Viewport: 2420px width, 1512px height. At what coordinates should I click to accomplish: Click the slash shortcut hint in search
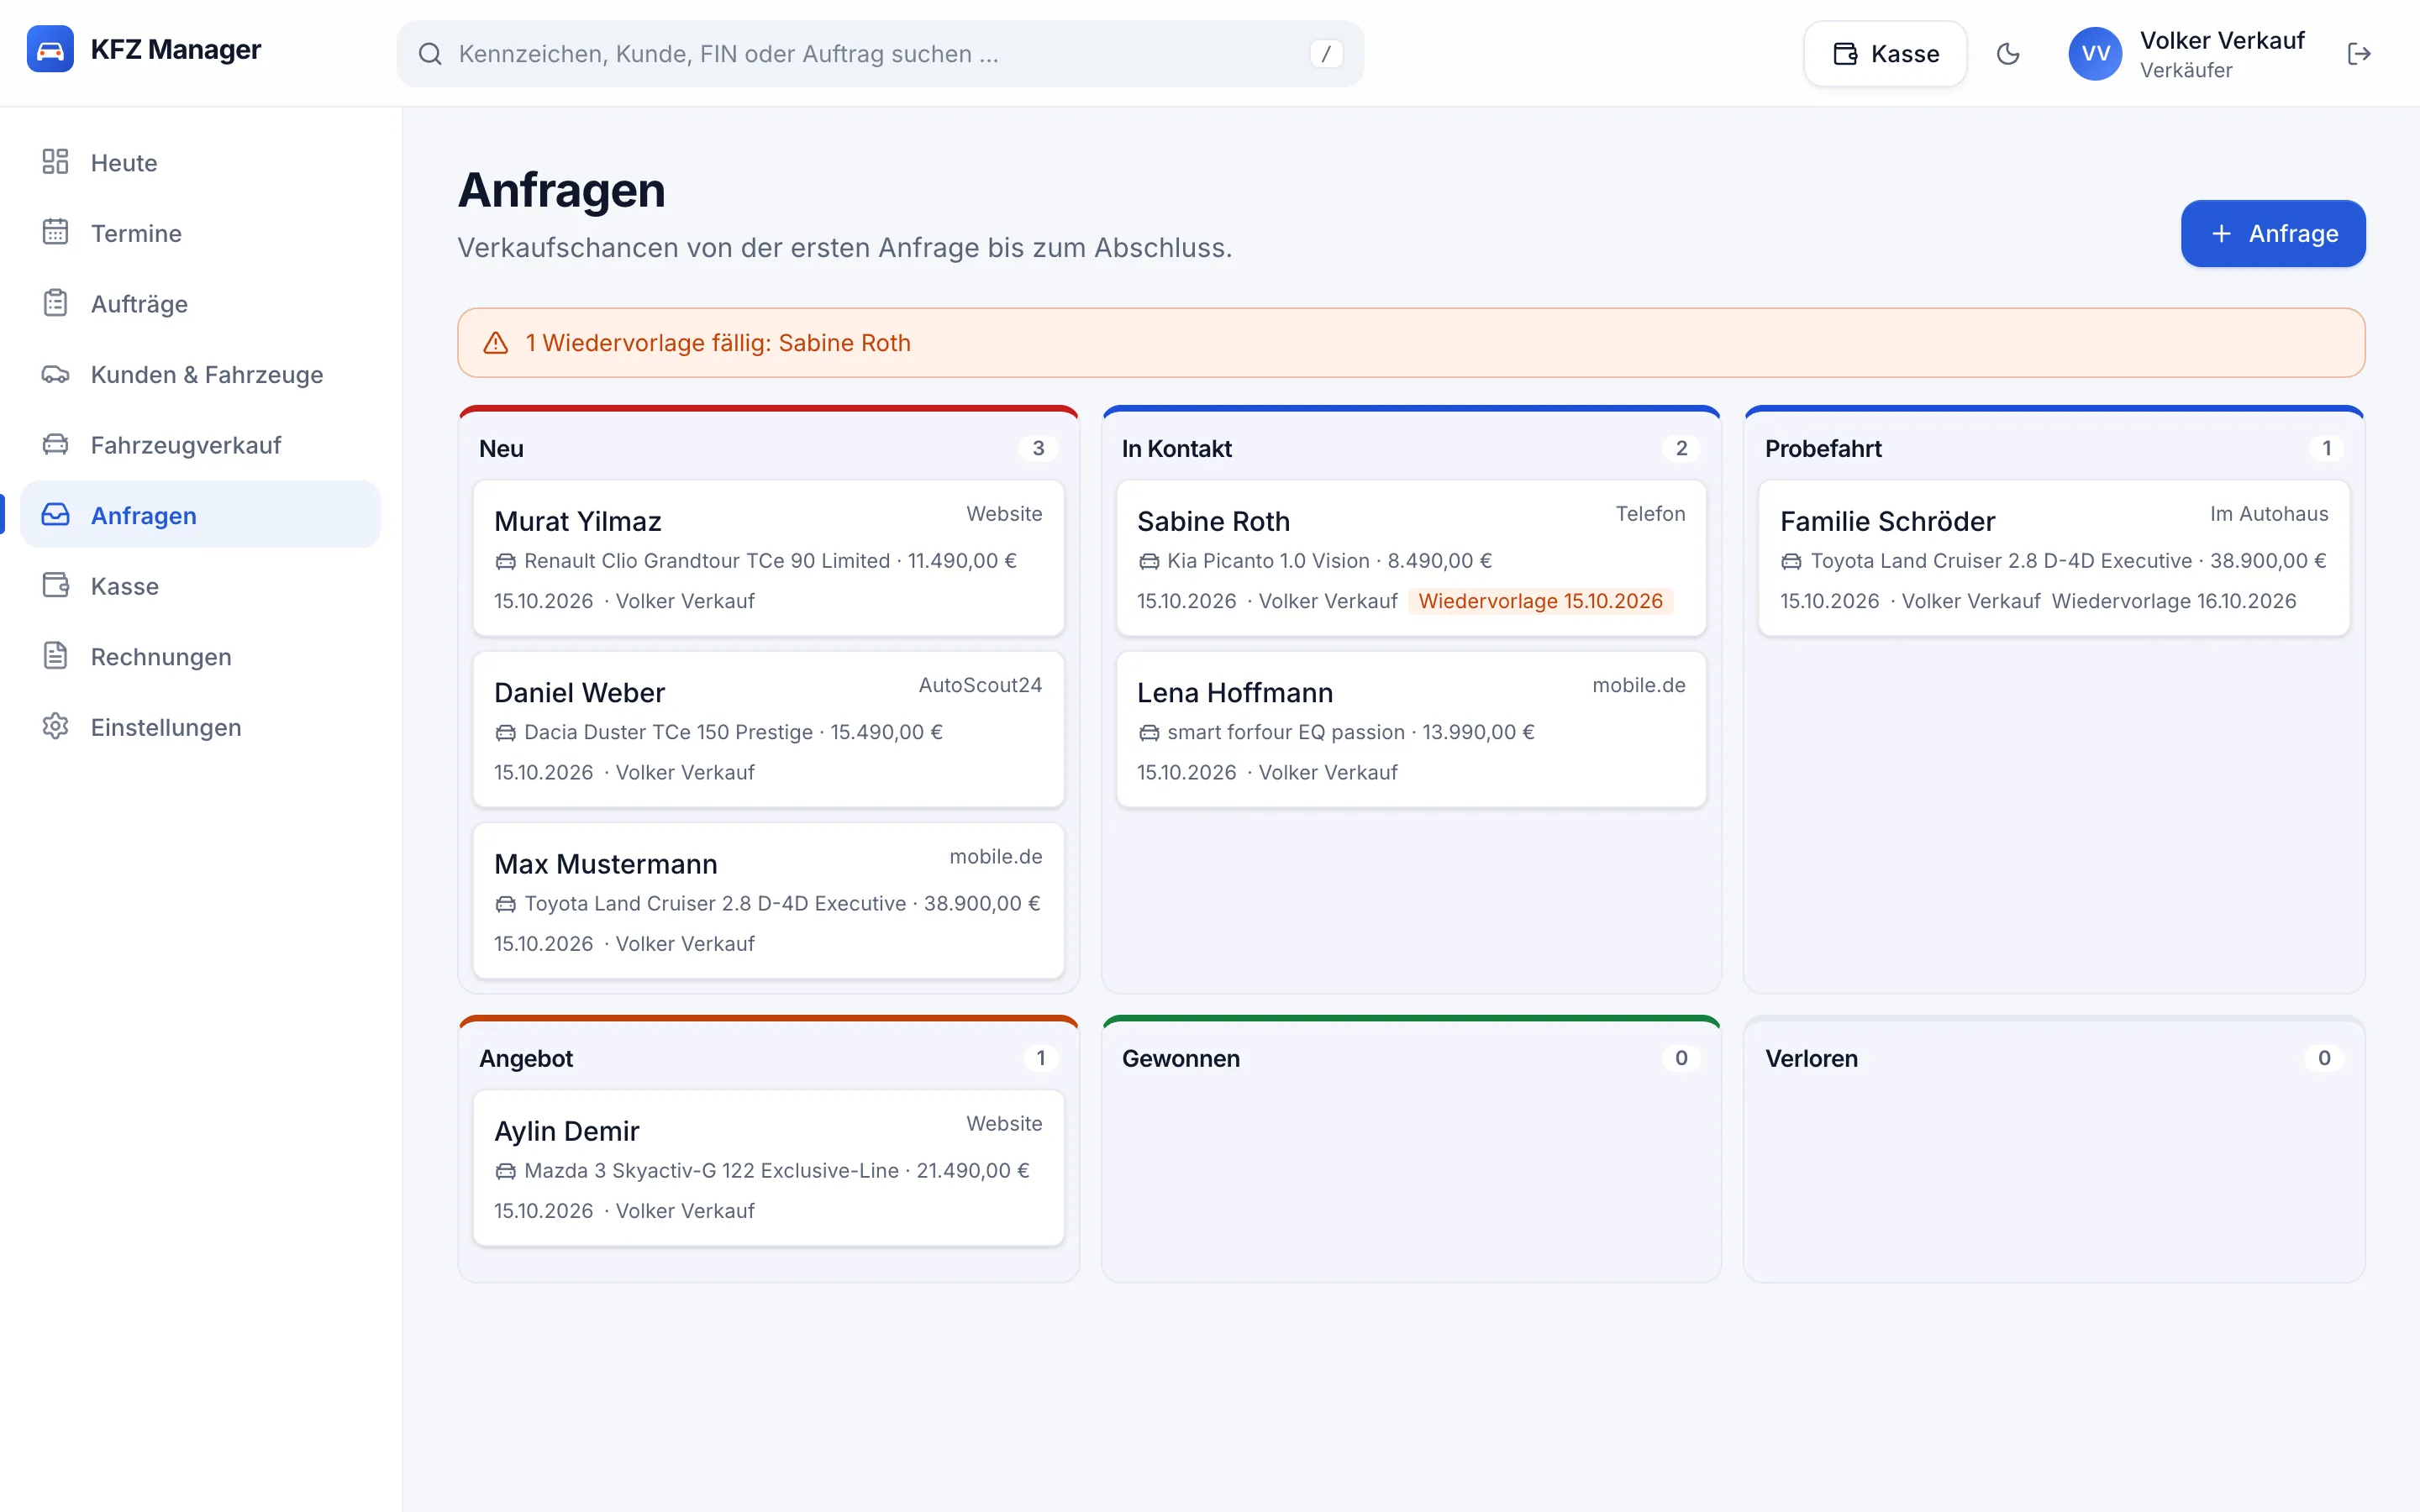1326,54
